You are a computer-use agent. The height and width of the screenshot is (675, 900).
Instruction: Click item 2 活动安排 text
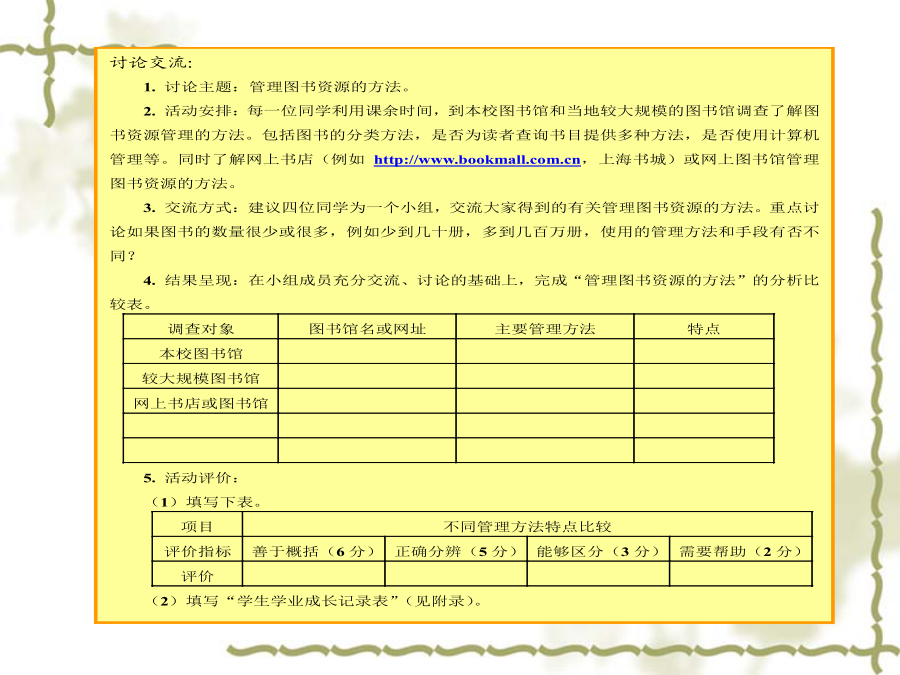464,147
